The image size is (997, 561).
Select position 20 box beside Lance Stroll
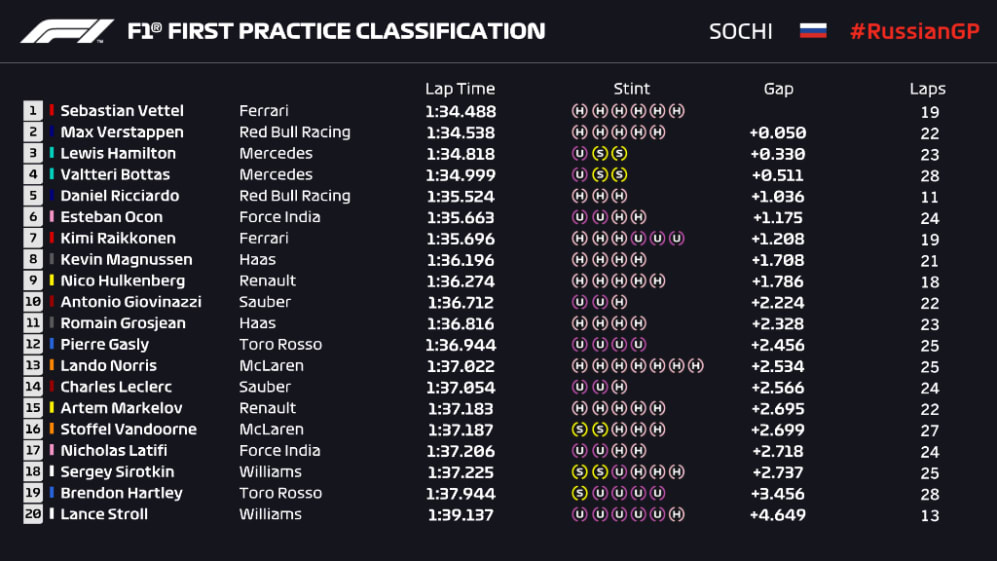pyautogui.click(x=33, y=514)
